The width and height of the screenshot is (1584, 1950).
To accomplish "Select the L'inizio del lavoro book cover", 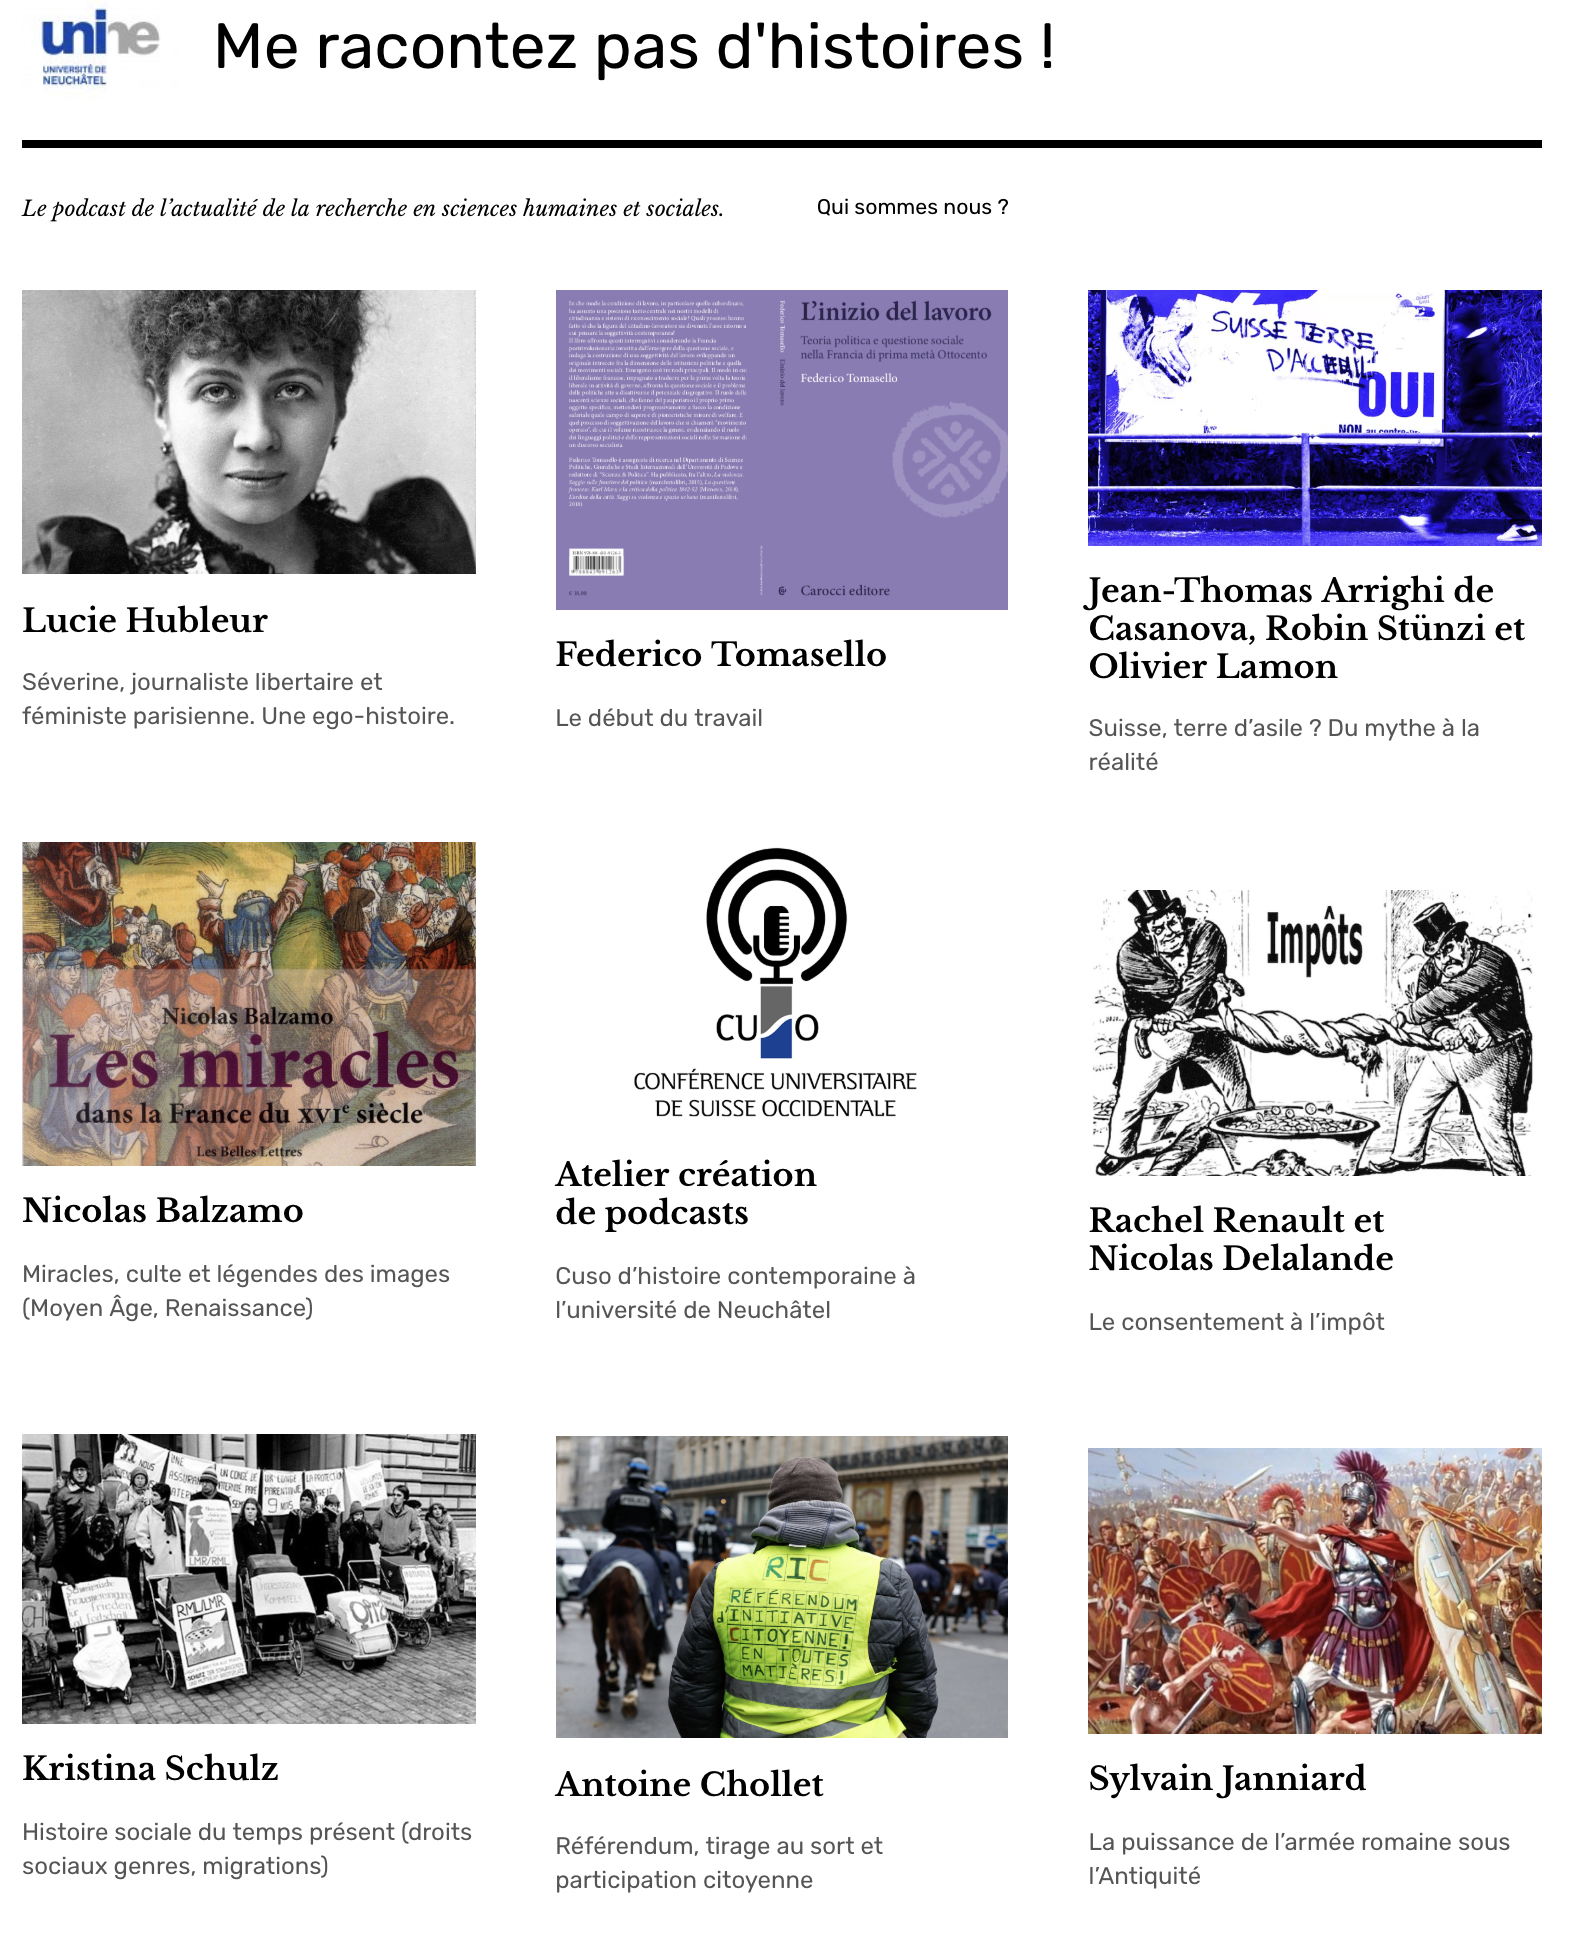I will [782, 450].
